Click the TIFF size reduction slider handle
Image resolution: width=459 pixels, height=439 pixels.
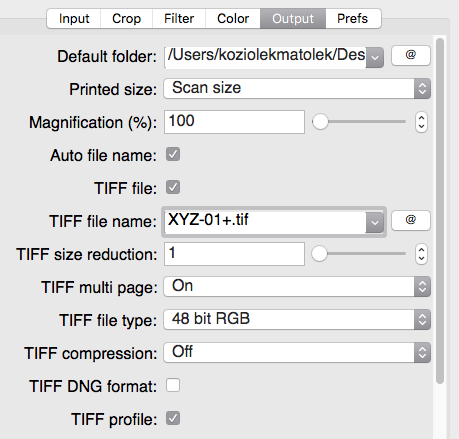[x=320, y=254]
